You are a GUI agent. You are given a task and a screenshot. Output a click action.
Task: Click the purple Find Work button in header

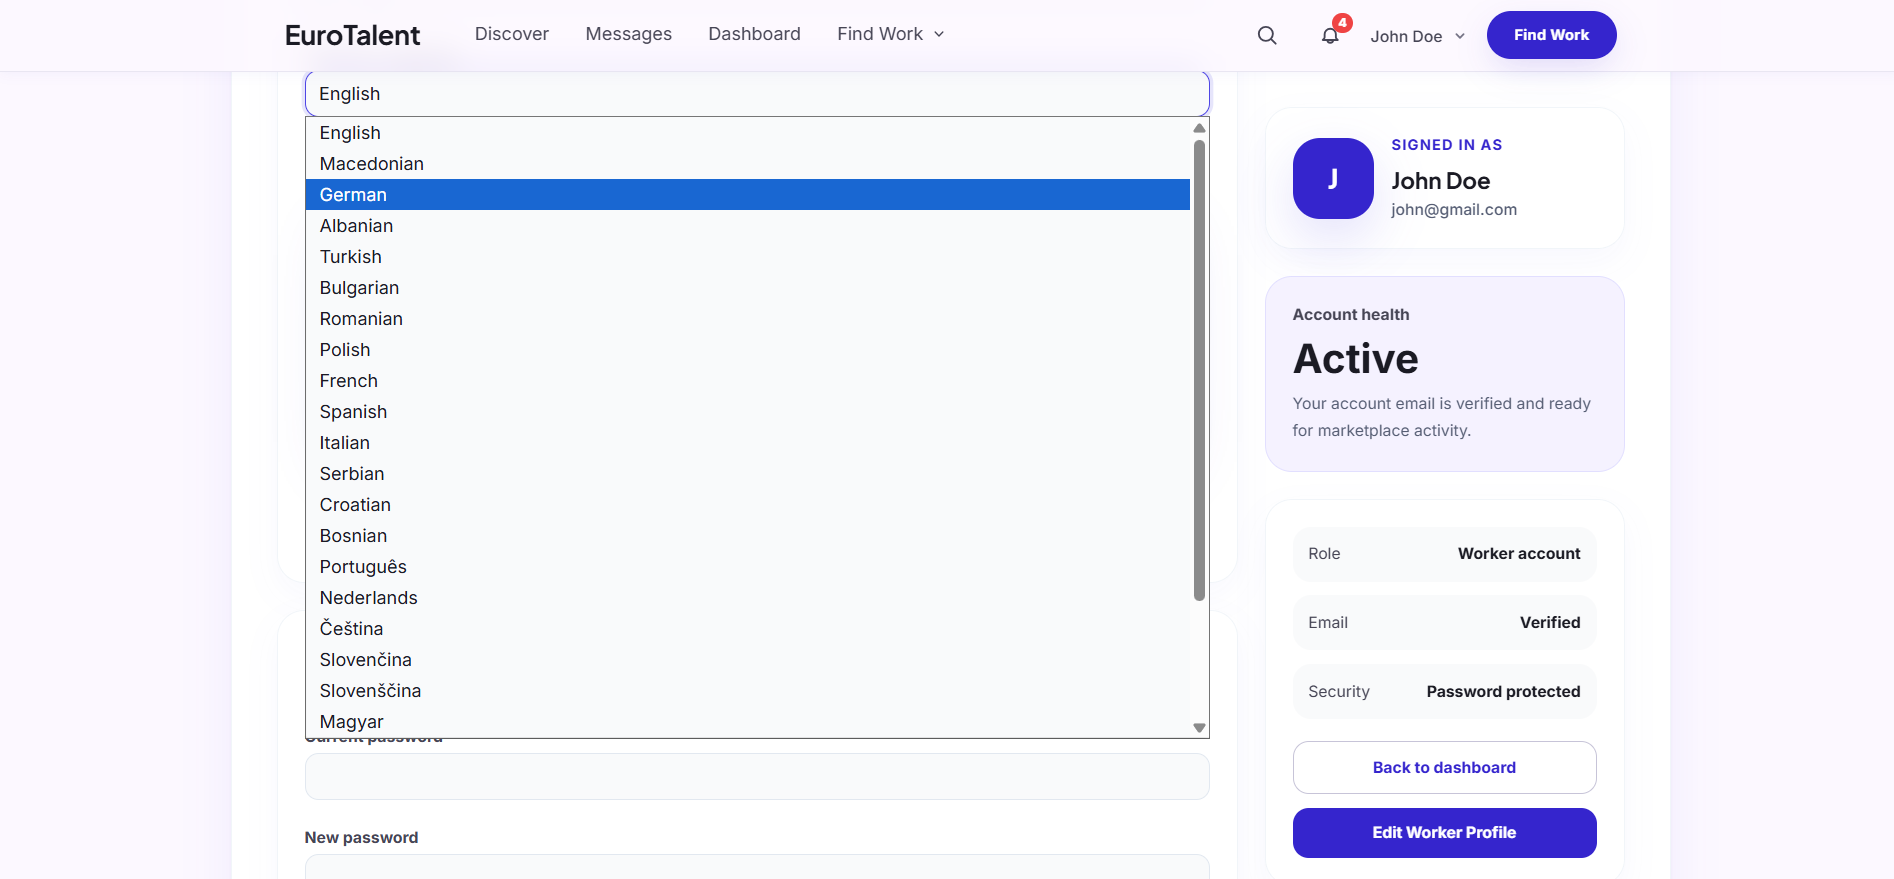click(1551, 35)
